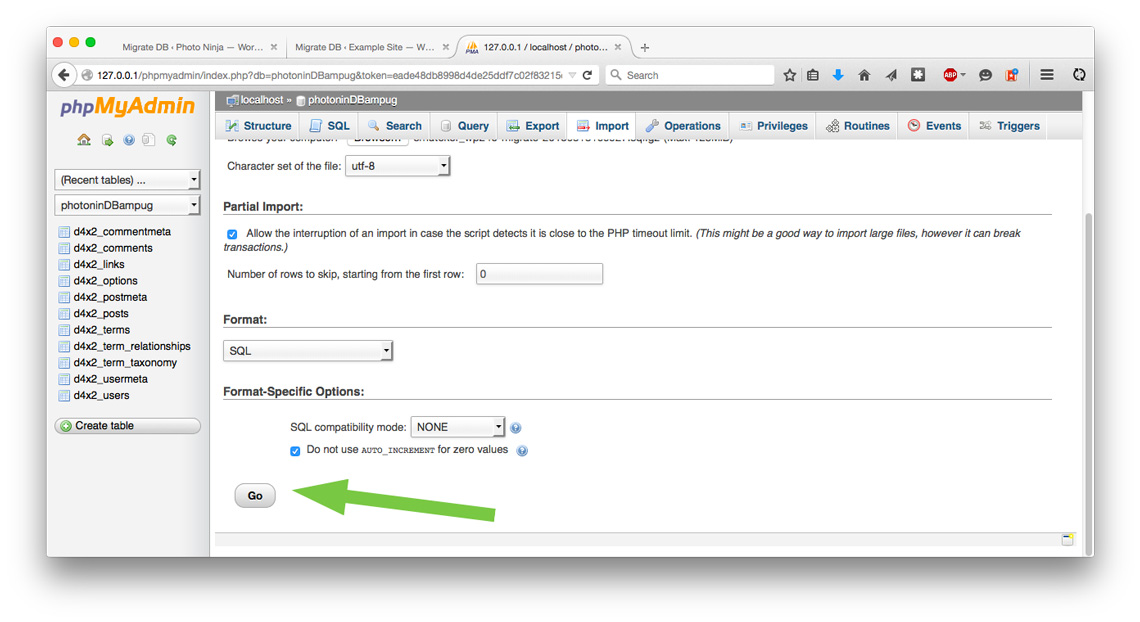Click photoninDBampug breadcrumb link
Screen dimensions: 1140x622
pos(353,100)
